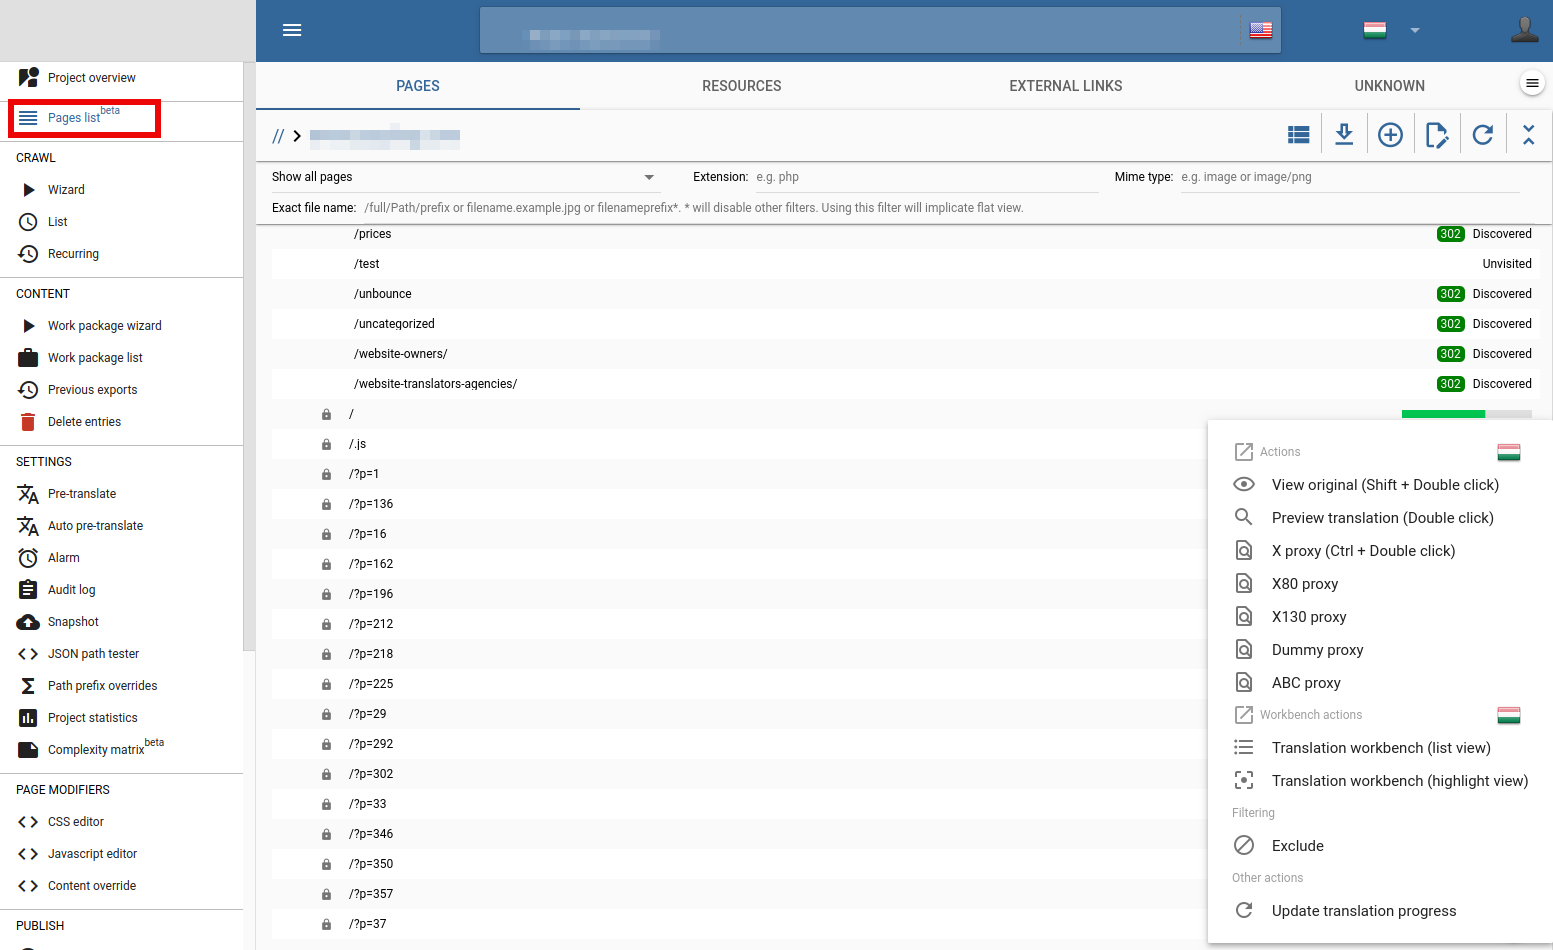Click the Mime type filter input field
Screen dimensions: 1553x950
coord(1350,177)
